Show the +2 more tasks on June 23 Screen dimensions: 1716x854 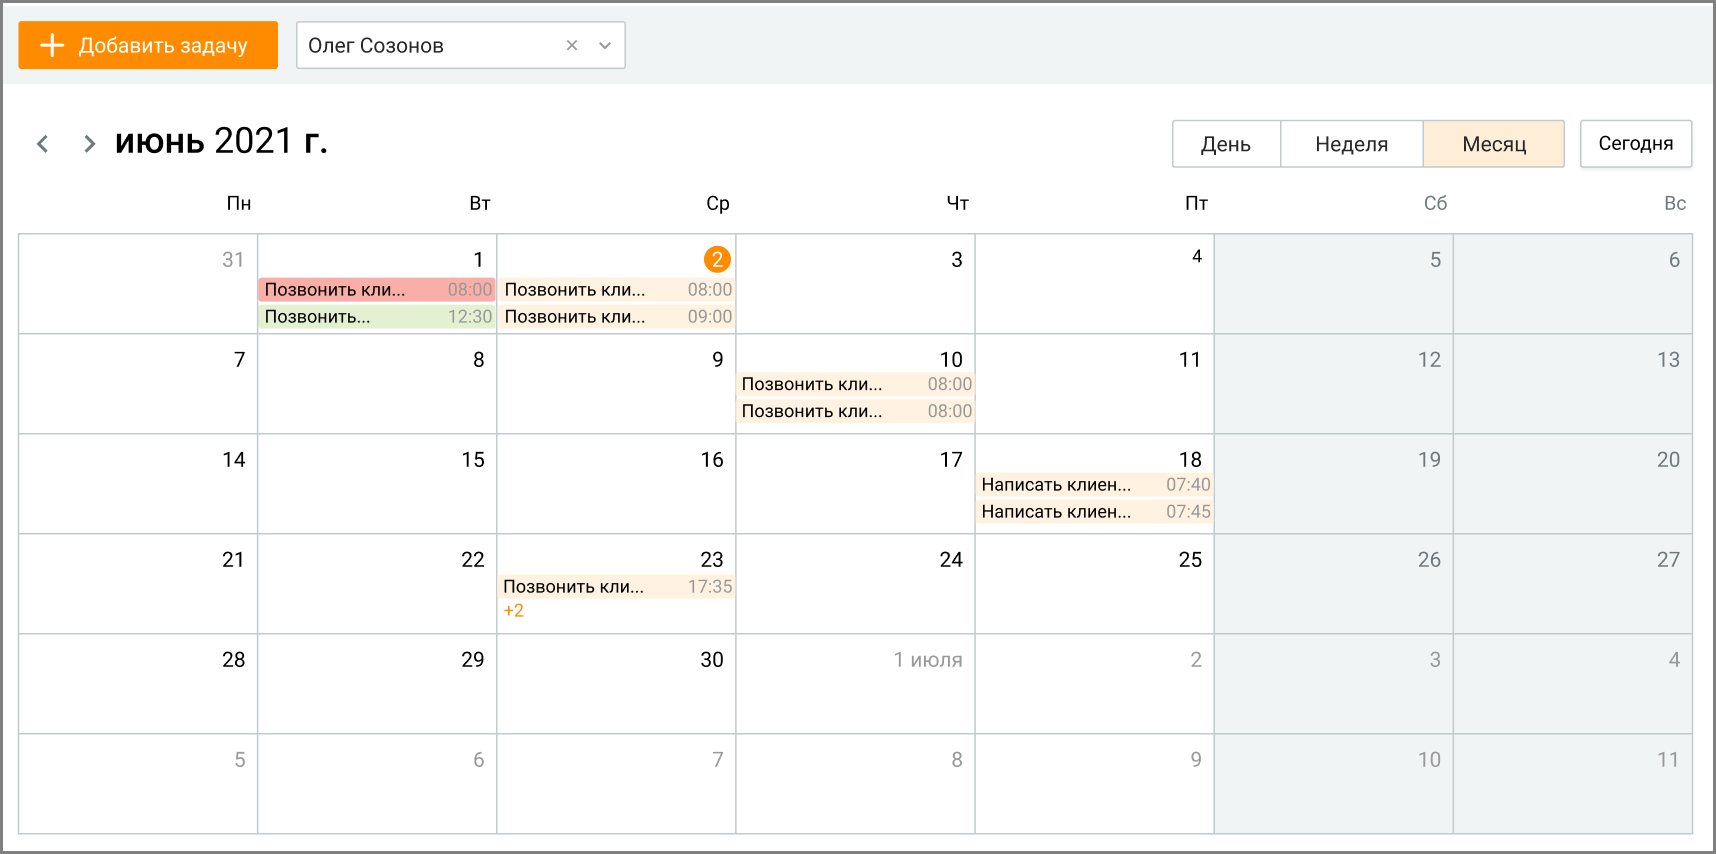point(514,611)
